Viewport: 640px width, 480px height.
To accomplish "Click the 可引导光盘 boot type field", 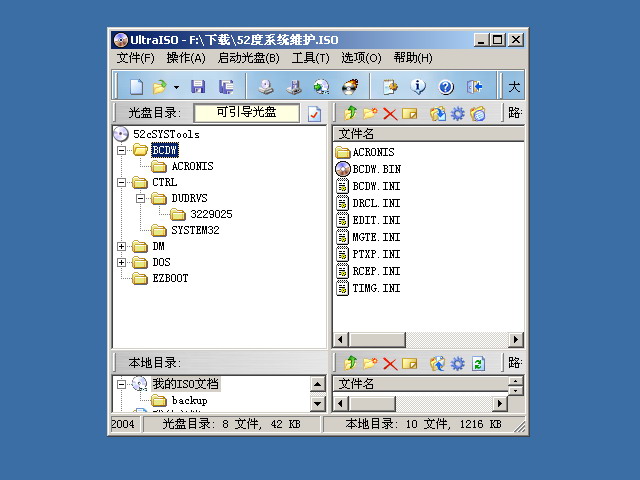I will [x=247, y=113].
